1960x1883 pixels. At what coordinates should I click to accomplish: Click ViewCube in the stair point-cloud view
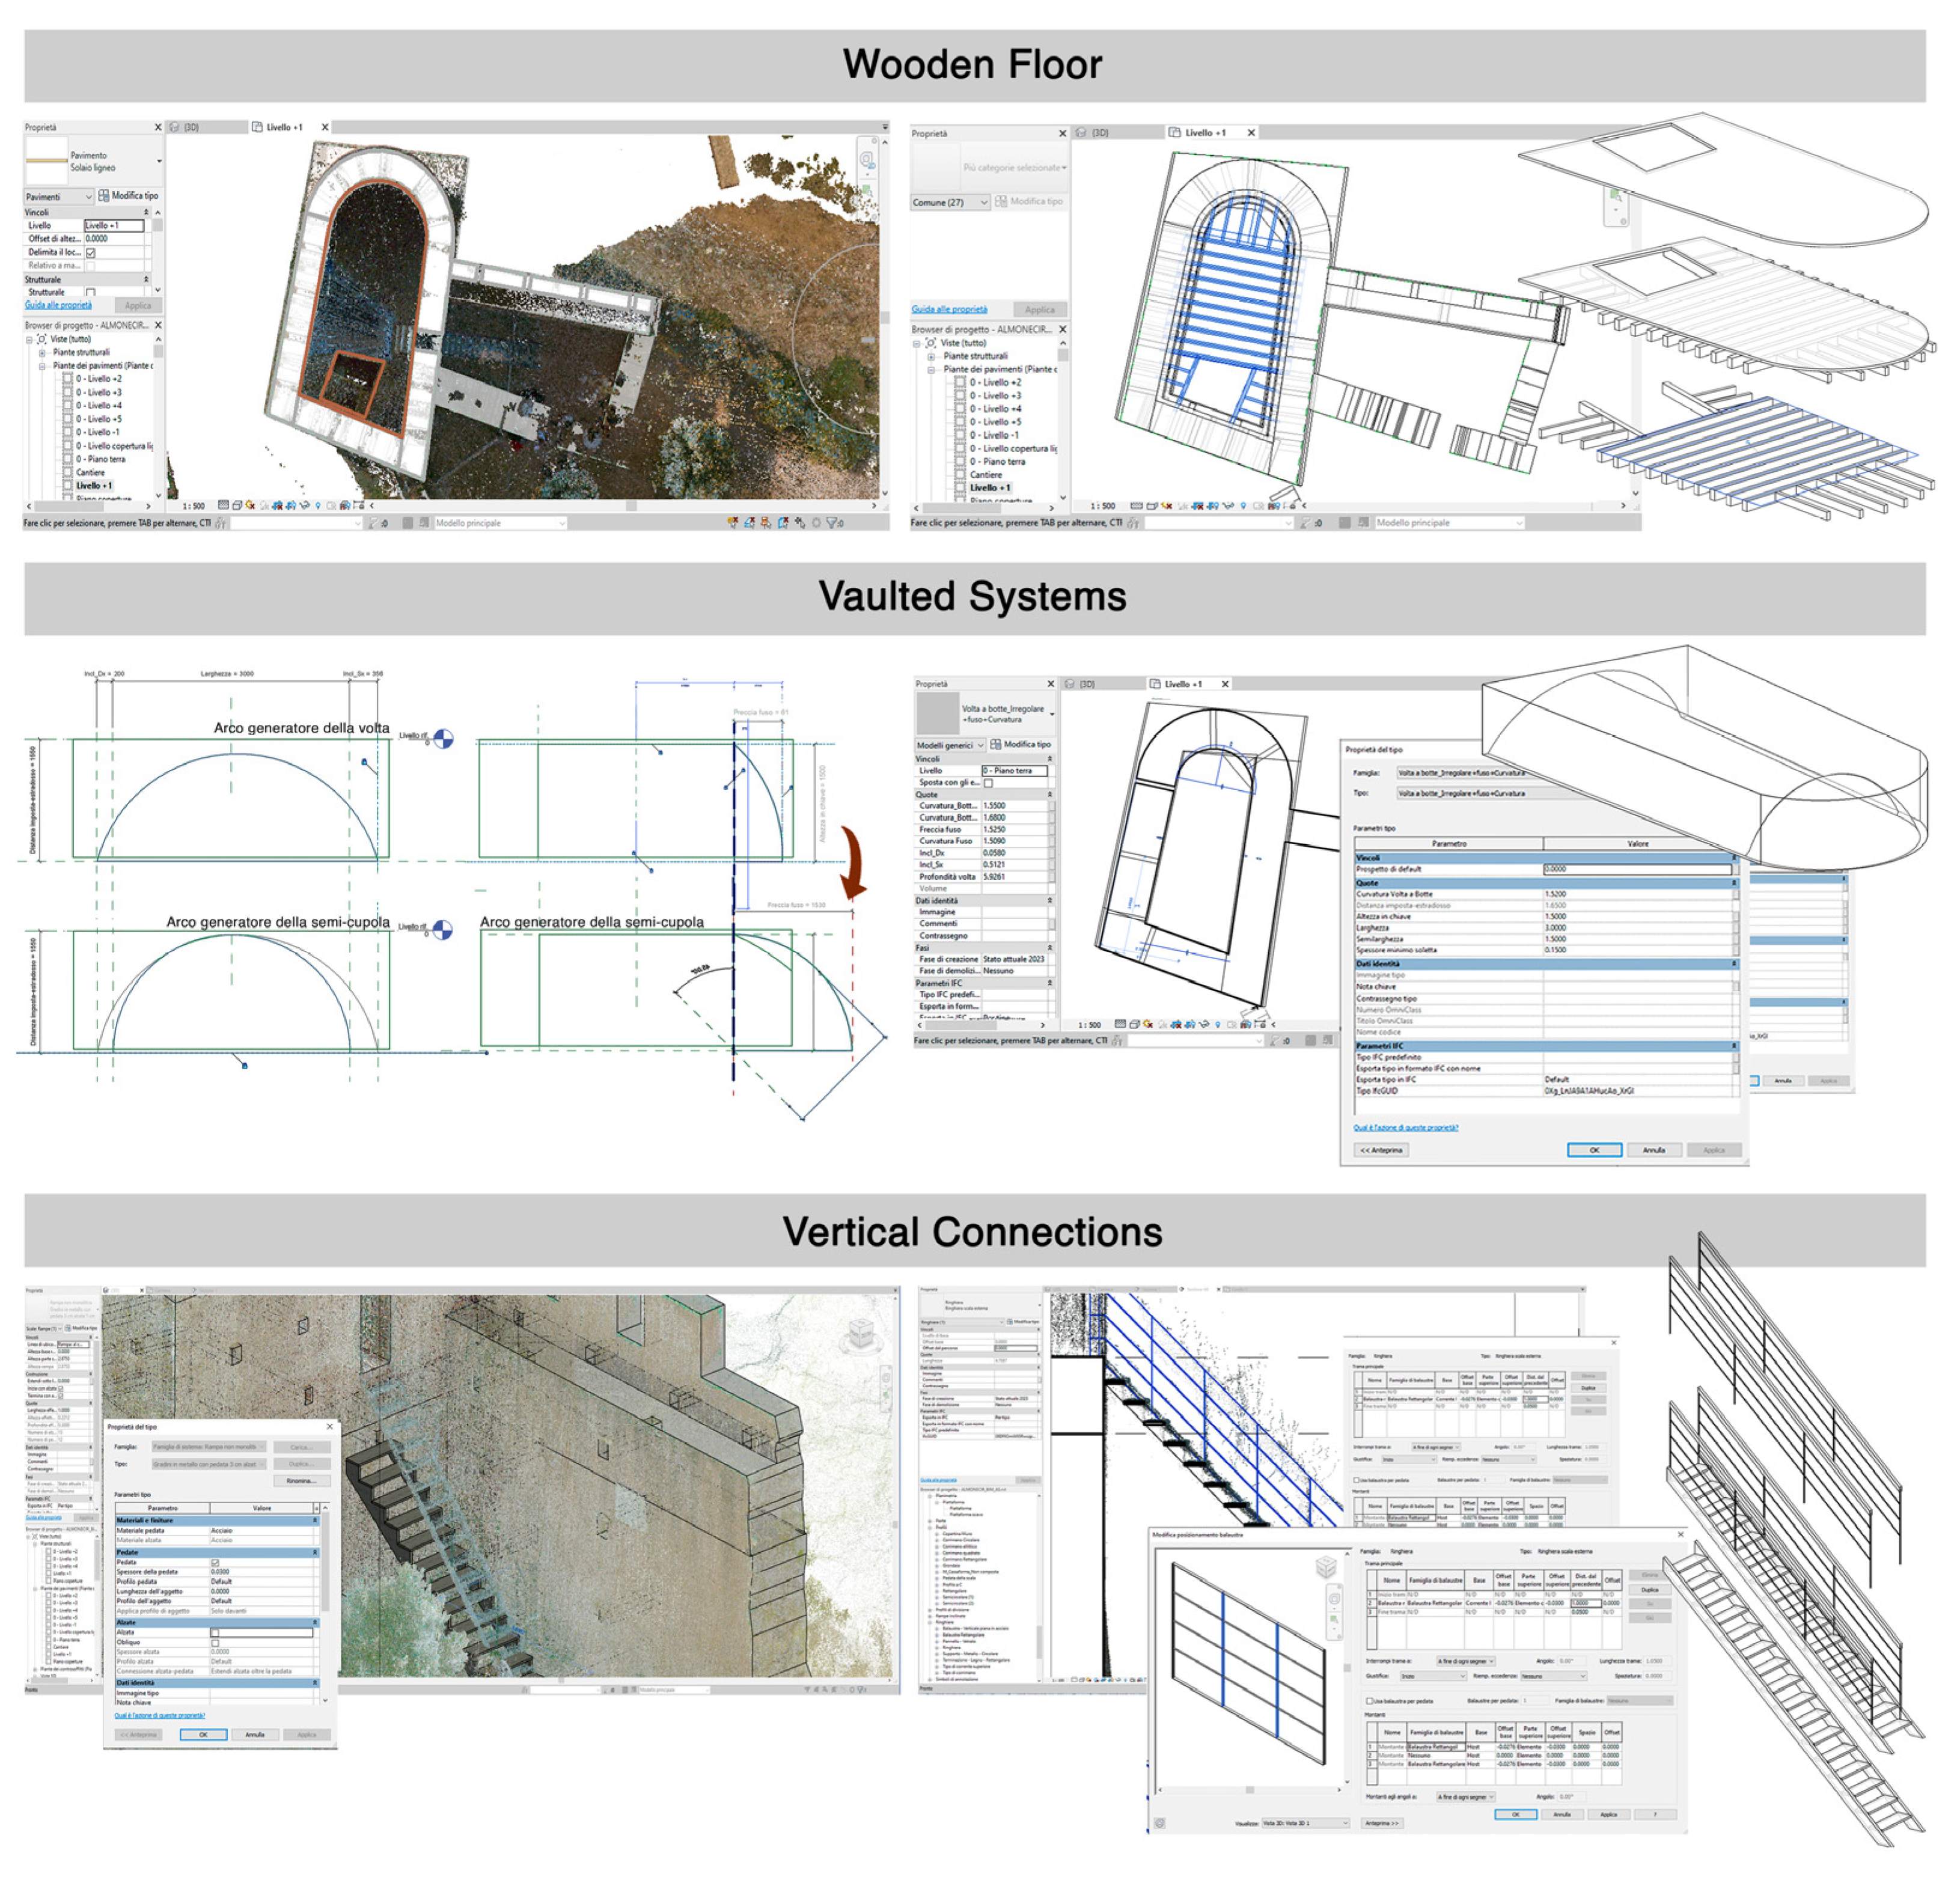click(860, 1333)
